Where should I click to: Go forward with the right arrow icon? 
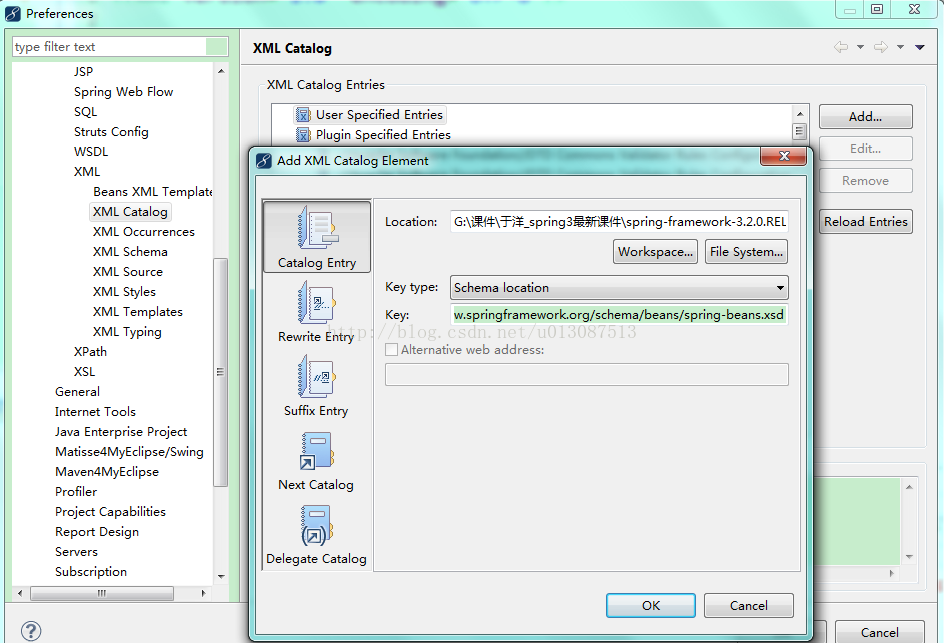coord(881,47)
